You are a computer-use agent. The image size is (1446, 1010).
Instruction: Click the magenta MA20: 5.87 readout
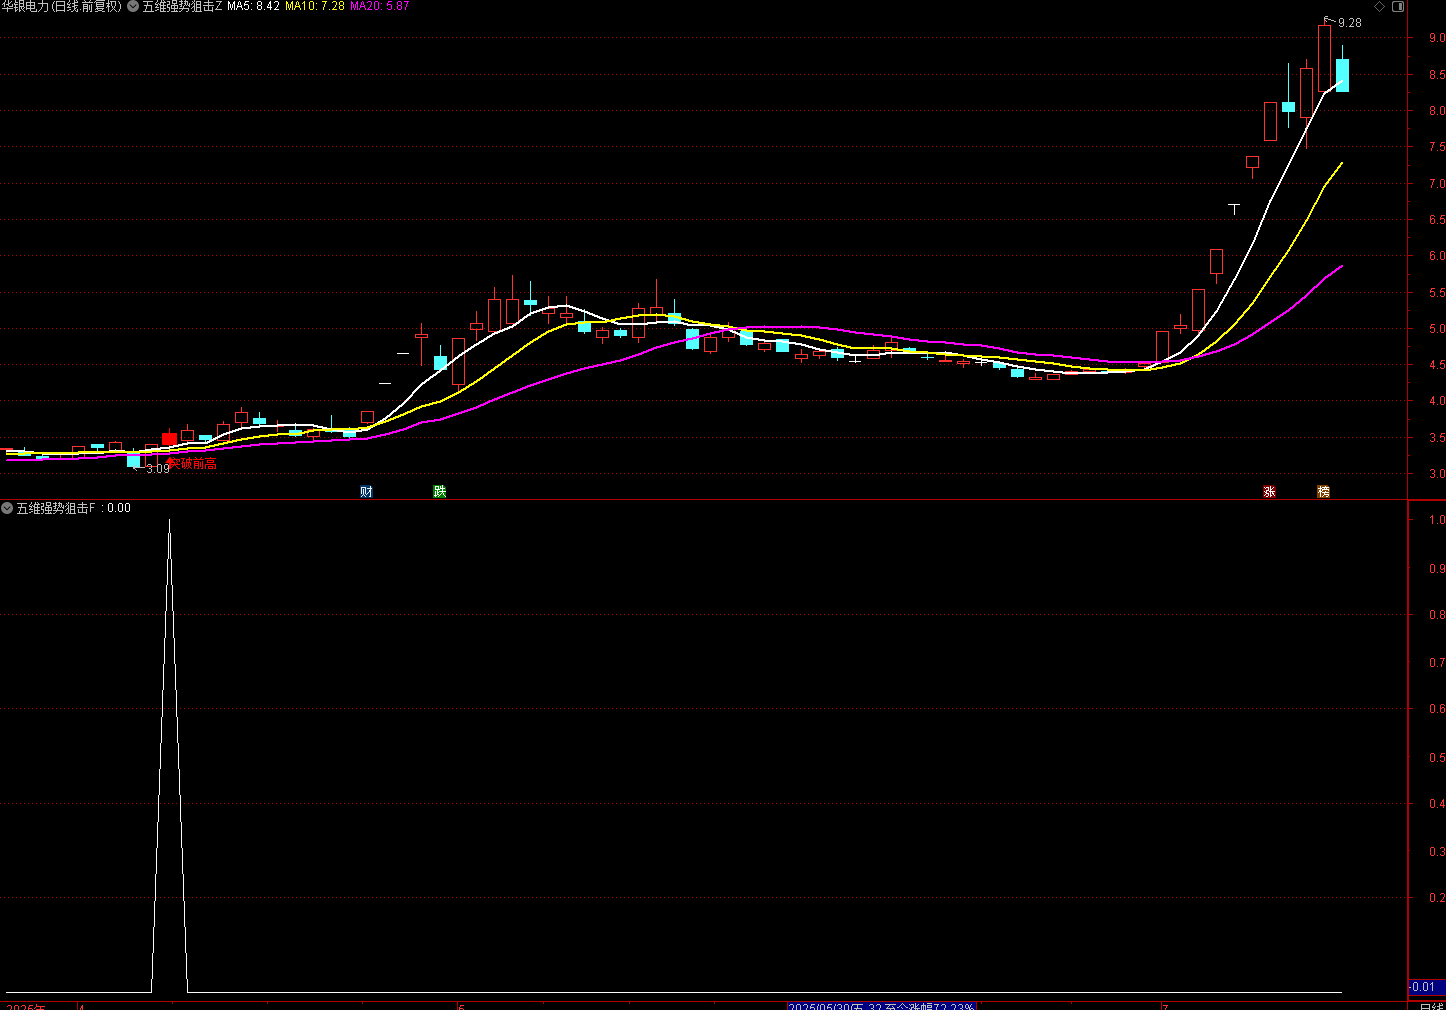(379, 6)
